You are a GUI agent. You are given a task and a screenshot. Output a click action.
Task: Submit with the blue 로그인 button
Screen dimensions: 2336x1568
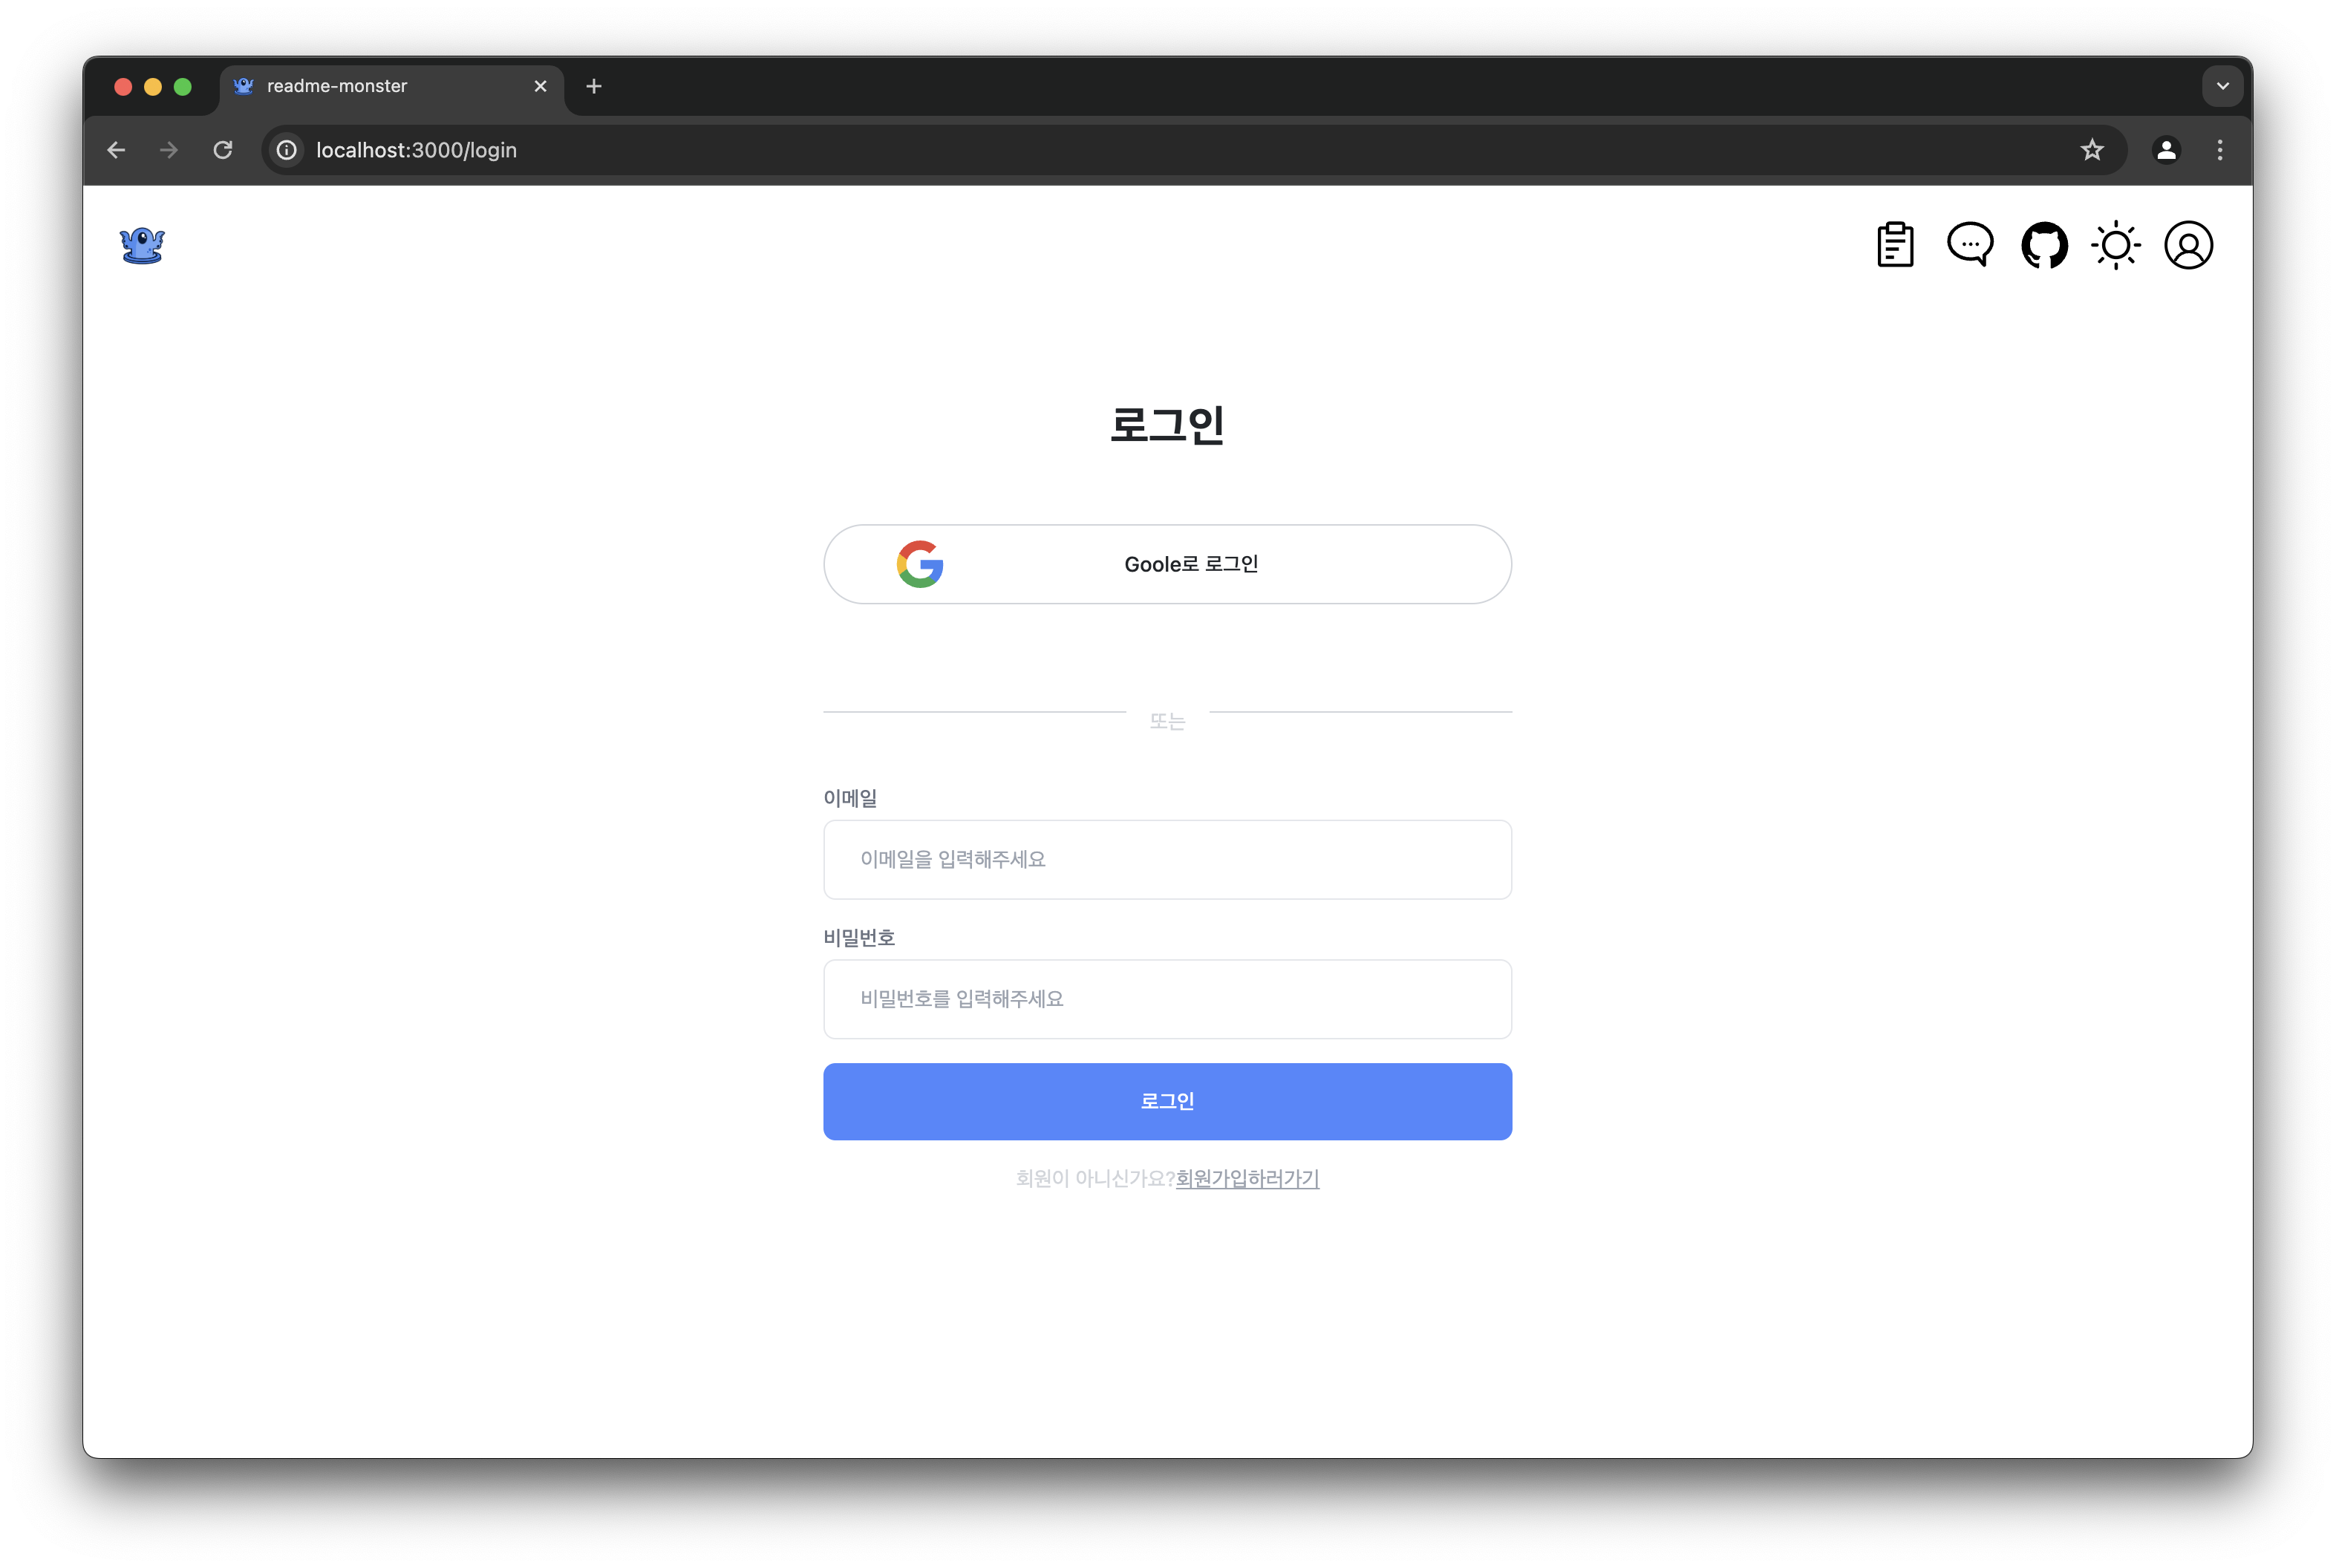[1167, 1101]
